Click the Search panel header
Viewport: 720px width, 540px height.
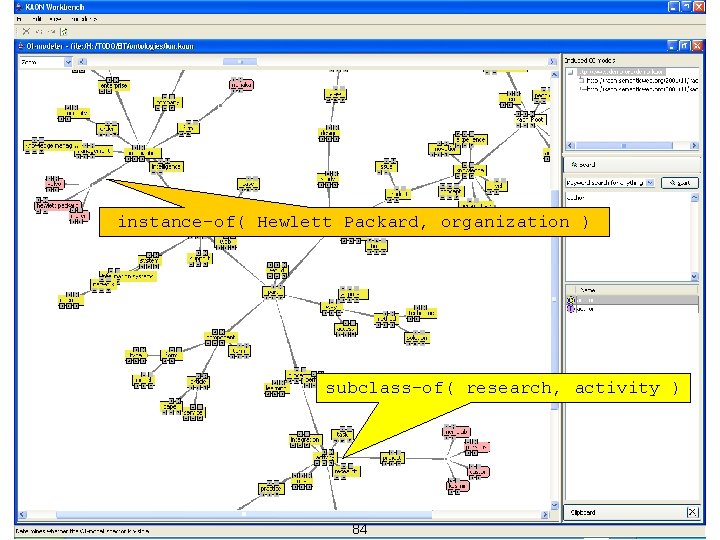632,164
